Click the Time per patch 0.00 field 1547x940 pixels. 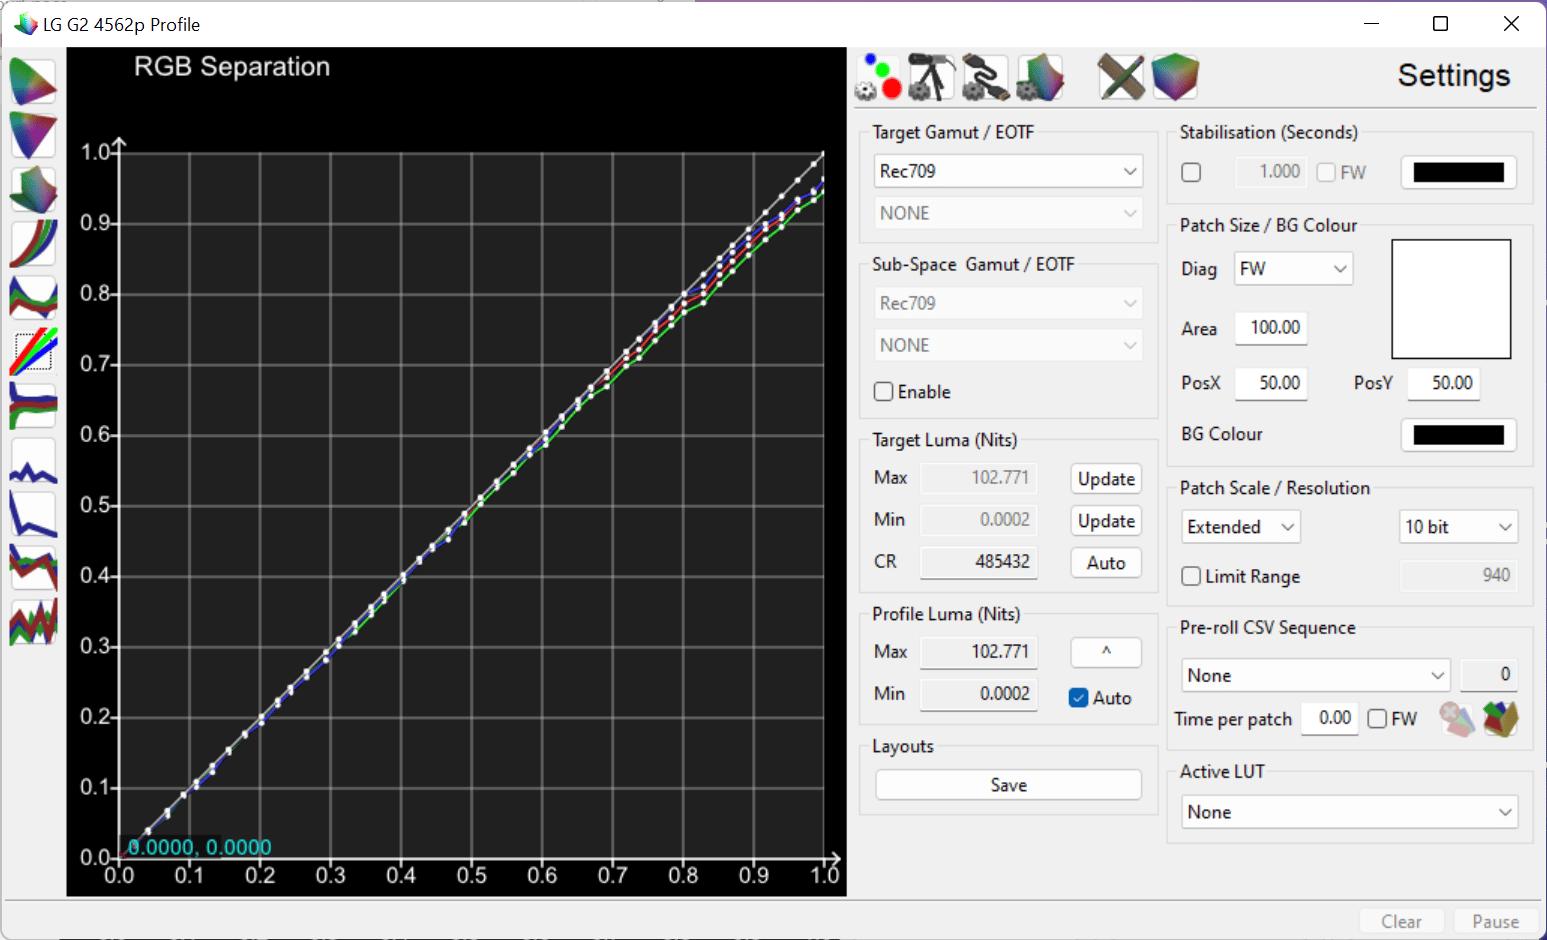1330,718
